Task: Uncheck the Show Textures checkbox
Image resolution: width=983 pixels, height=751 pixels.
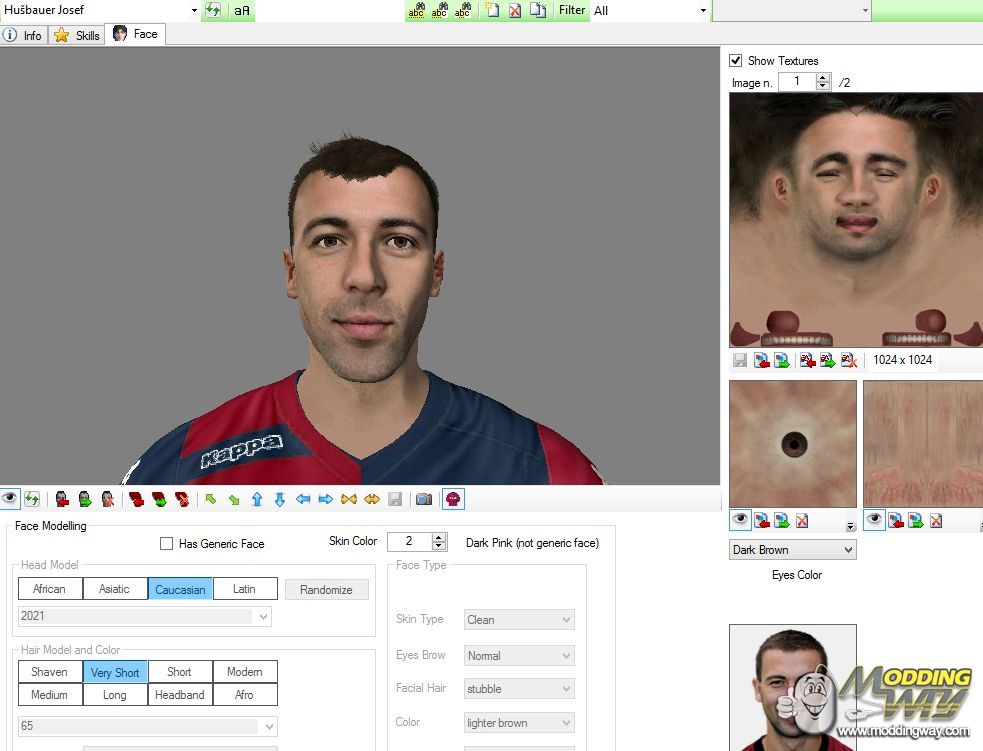Action: (736, 61)
